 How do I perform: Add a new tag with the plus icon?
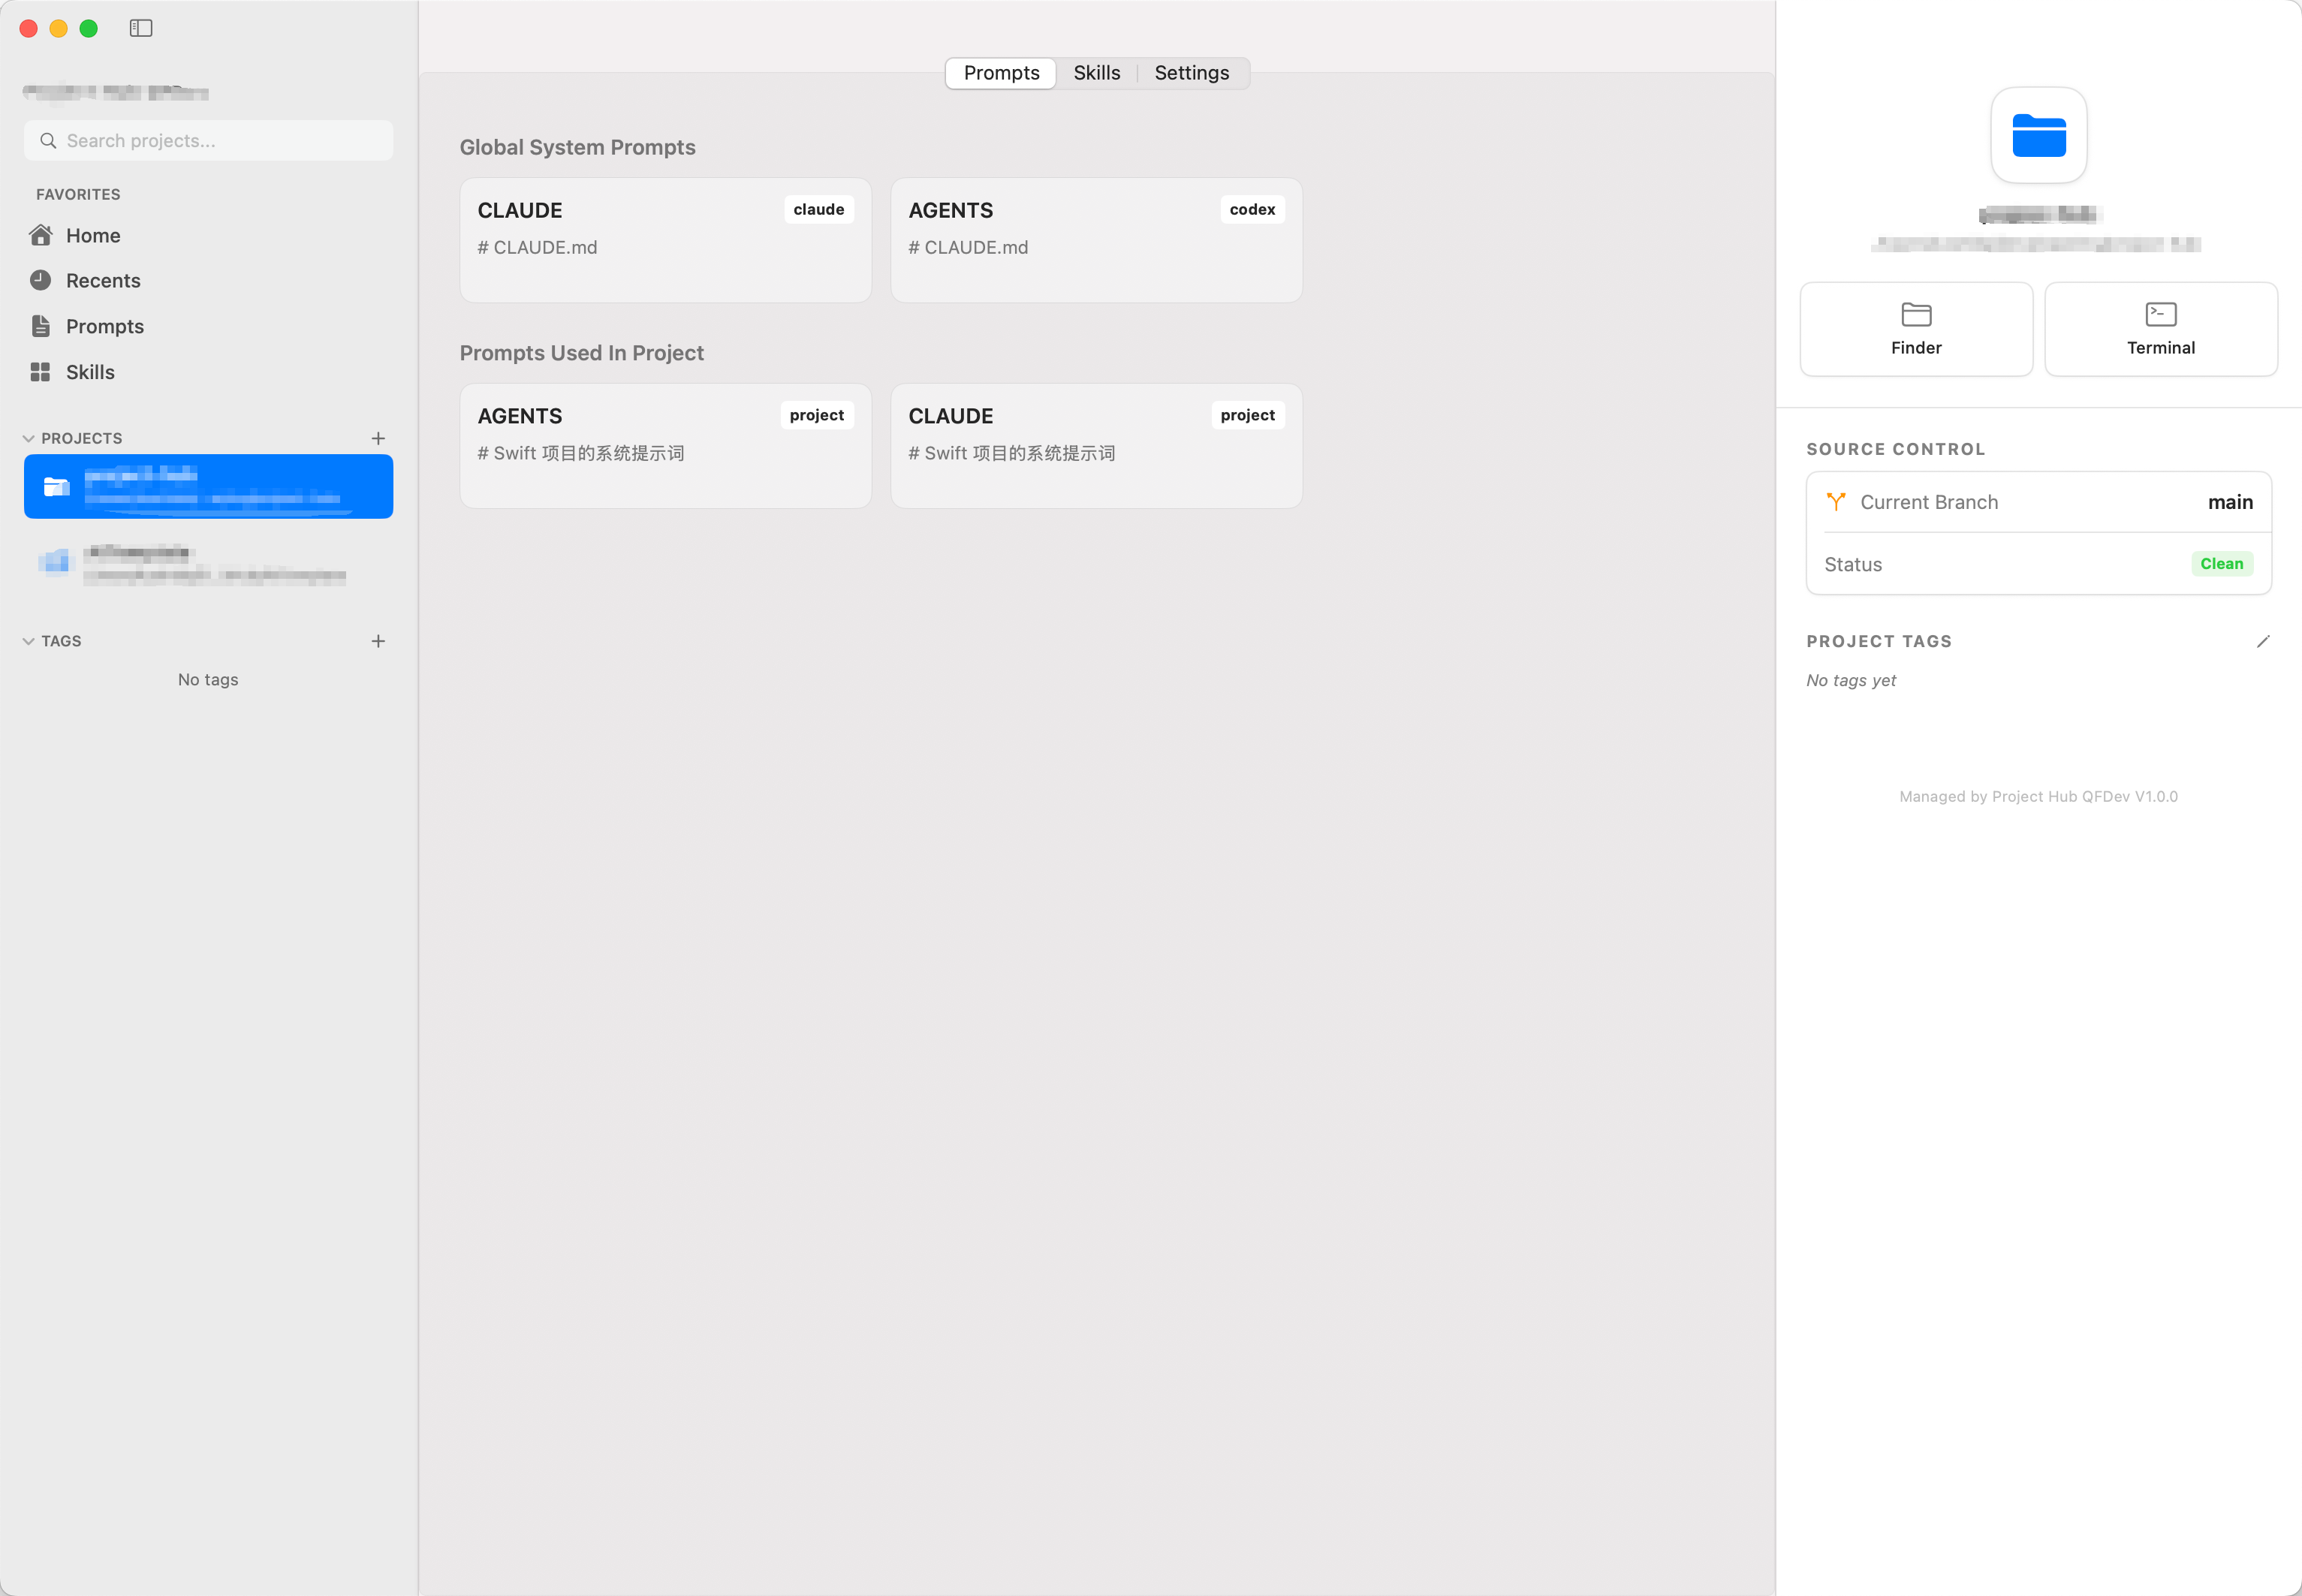click(378, 641)
